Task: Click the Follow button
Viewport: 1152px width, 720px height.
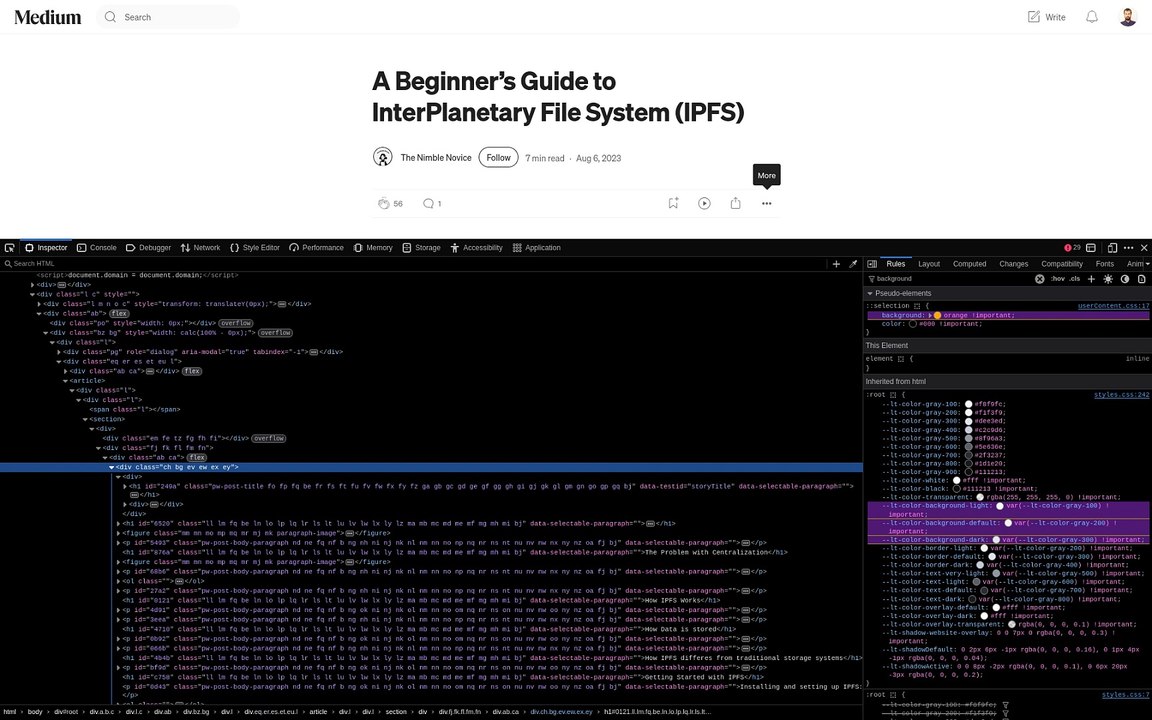Action: 498,157
